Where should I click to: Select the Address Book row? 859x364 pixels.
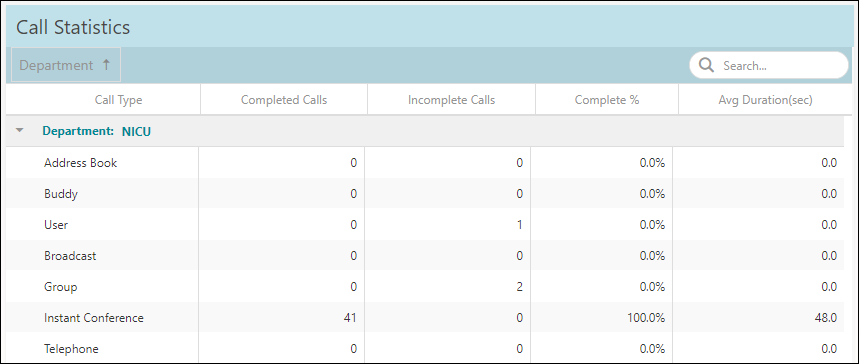pos(425,163)
